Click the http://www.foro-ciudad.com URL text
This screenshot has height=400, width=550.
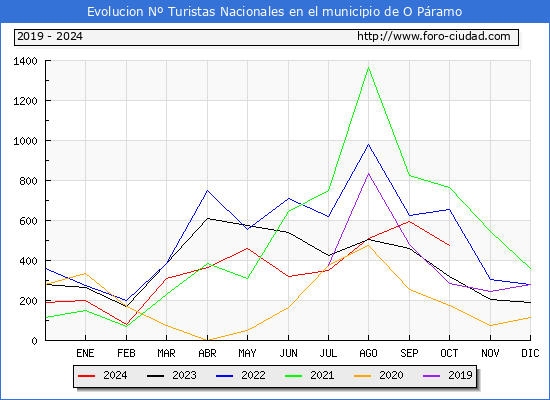(434, 36)
